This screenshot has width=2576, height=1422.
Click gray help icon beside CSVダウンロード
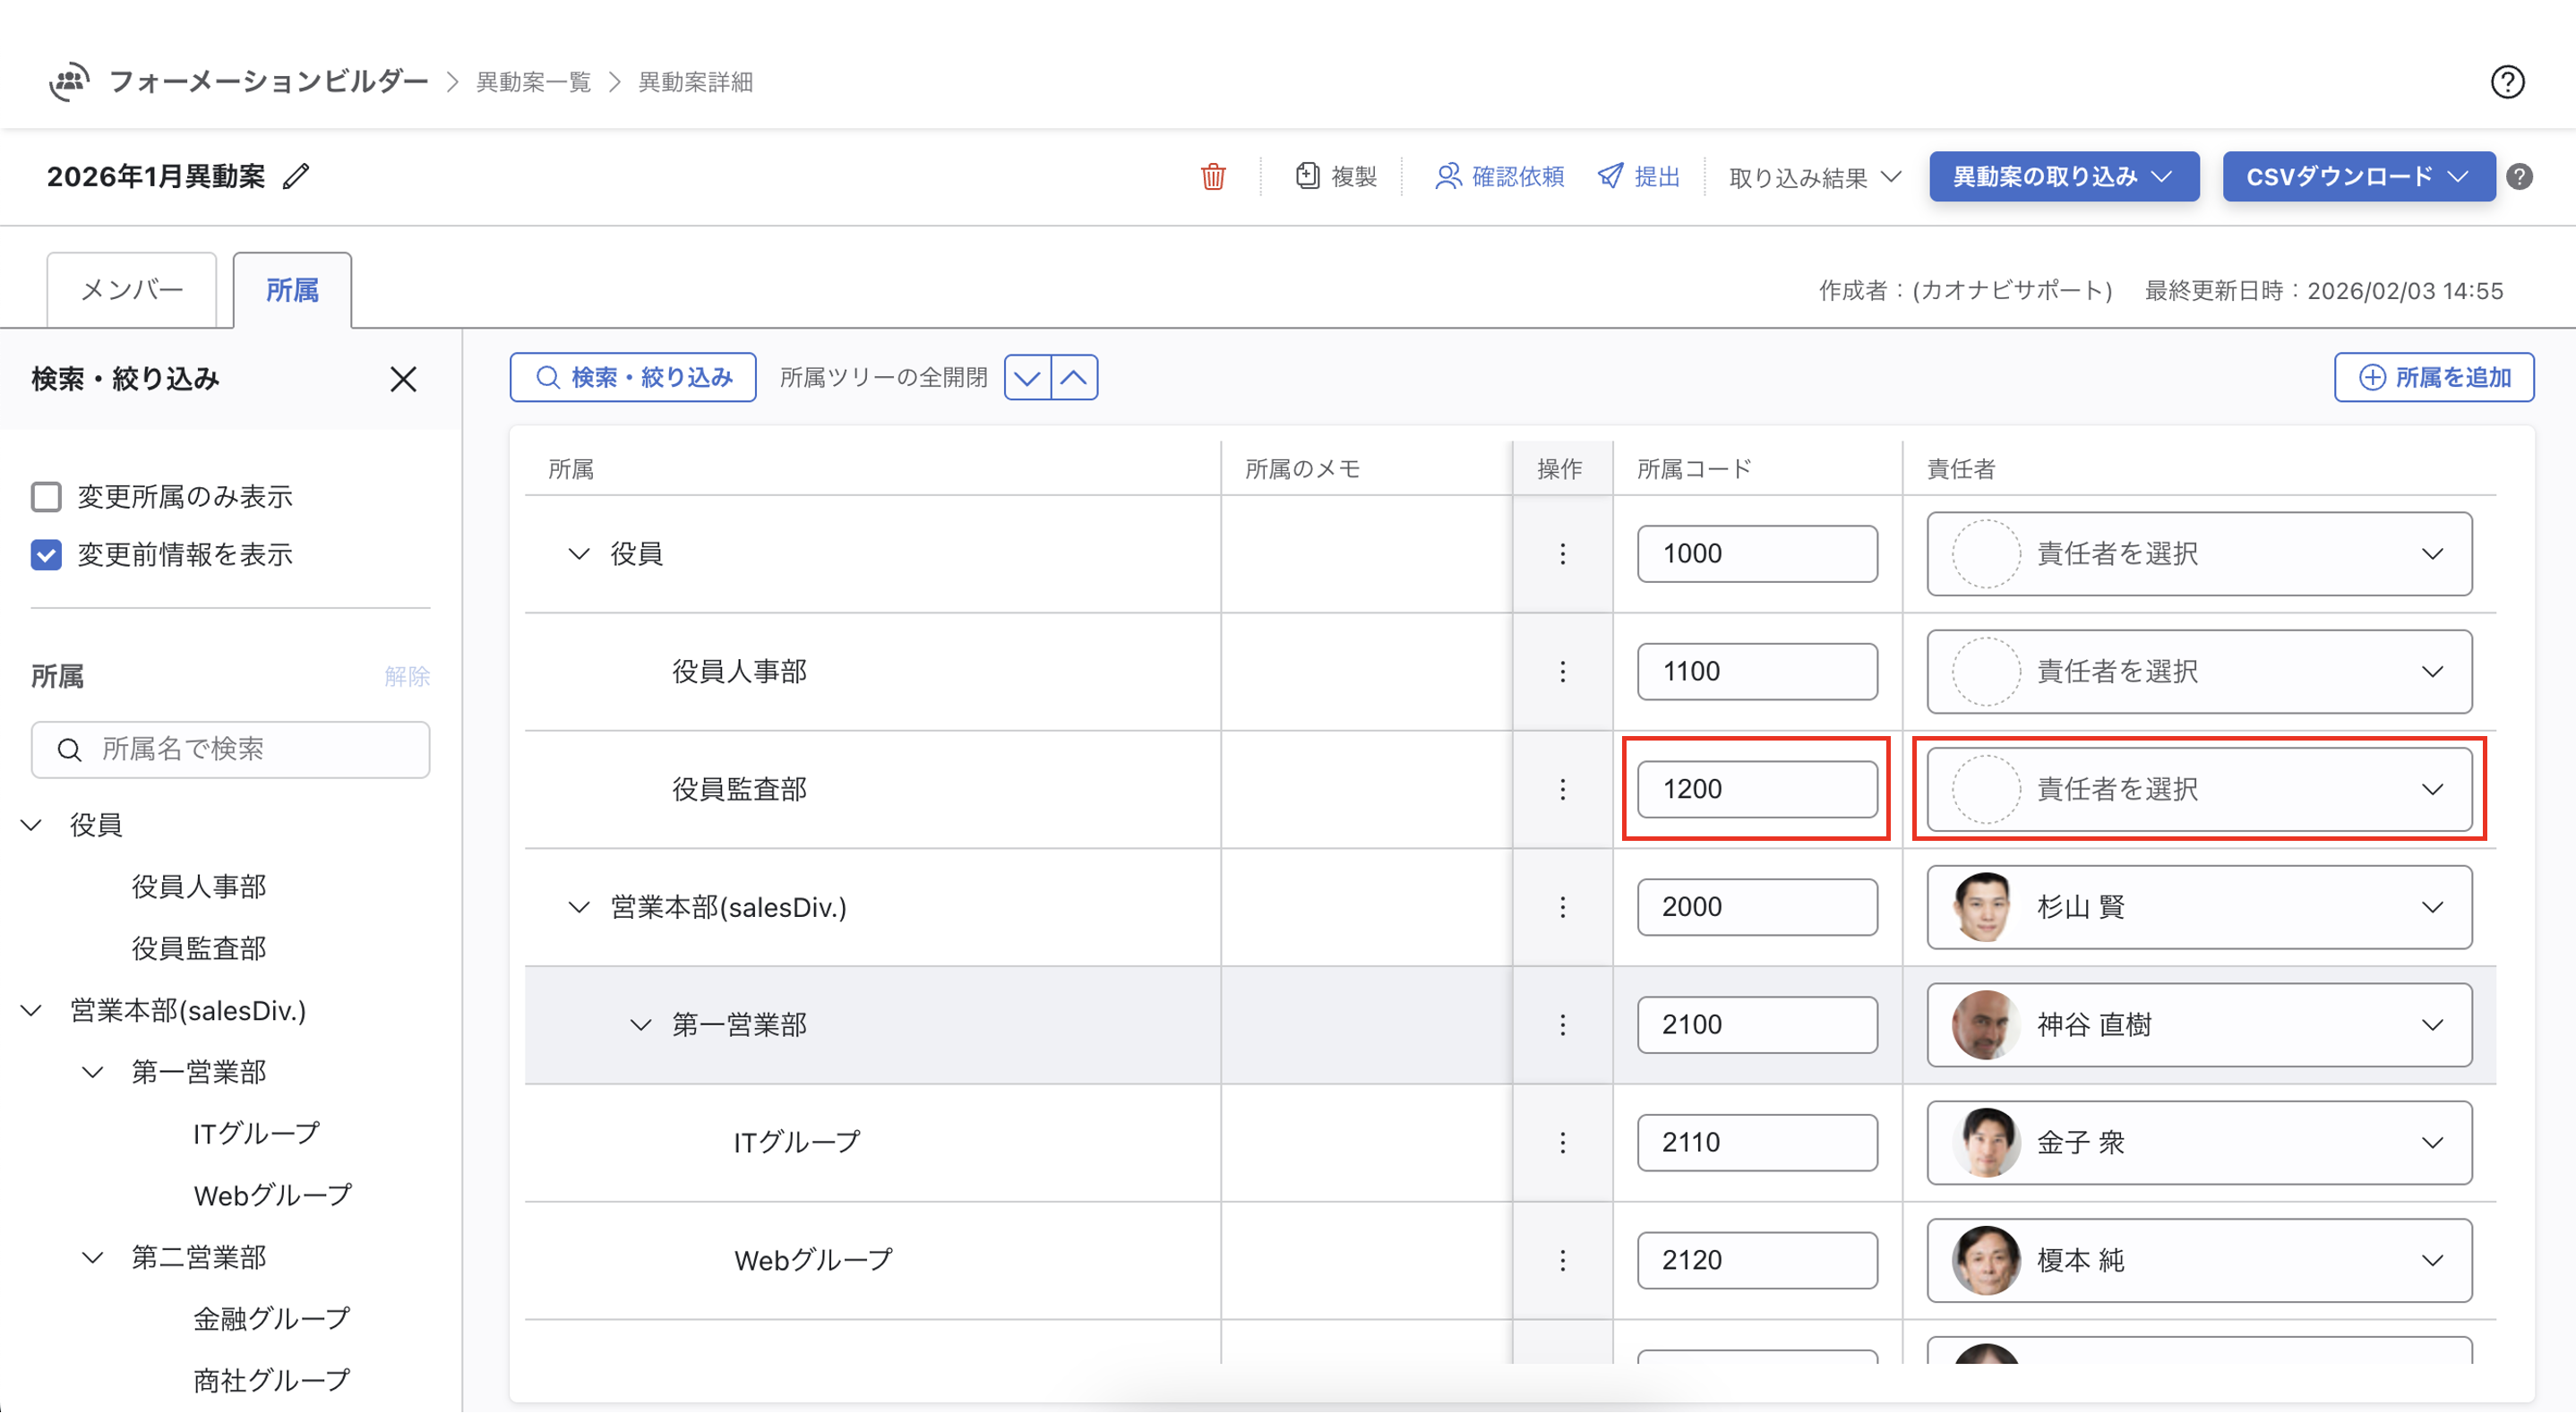2519,177
